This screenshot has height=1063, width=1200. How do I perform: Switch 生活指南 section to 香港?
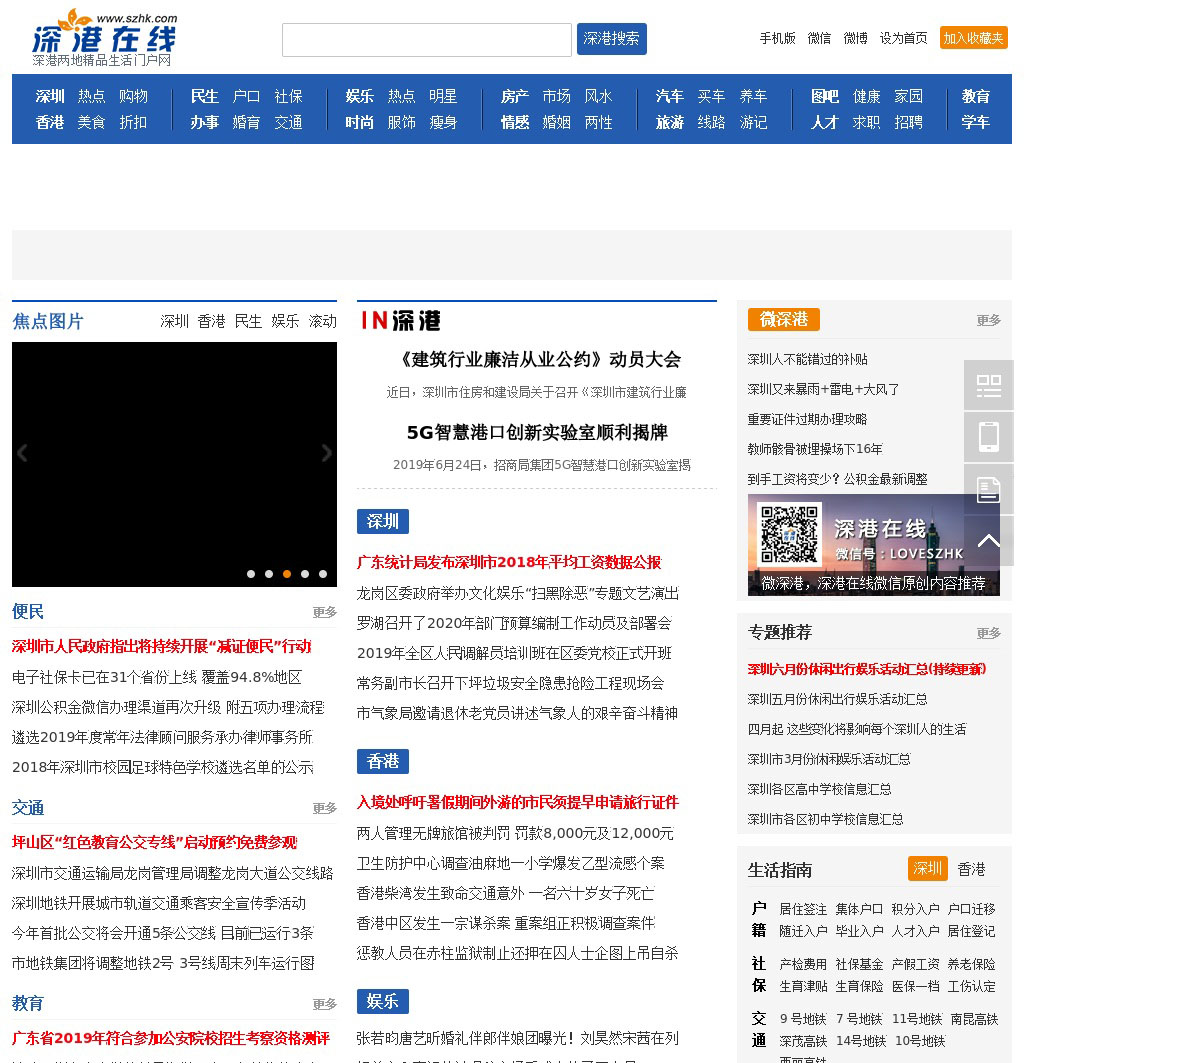click(x=970, y=869)
